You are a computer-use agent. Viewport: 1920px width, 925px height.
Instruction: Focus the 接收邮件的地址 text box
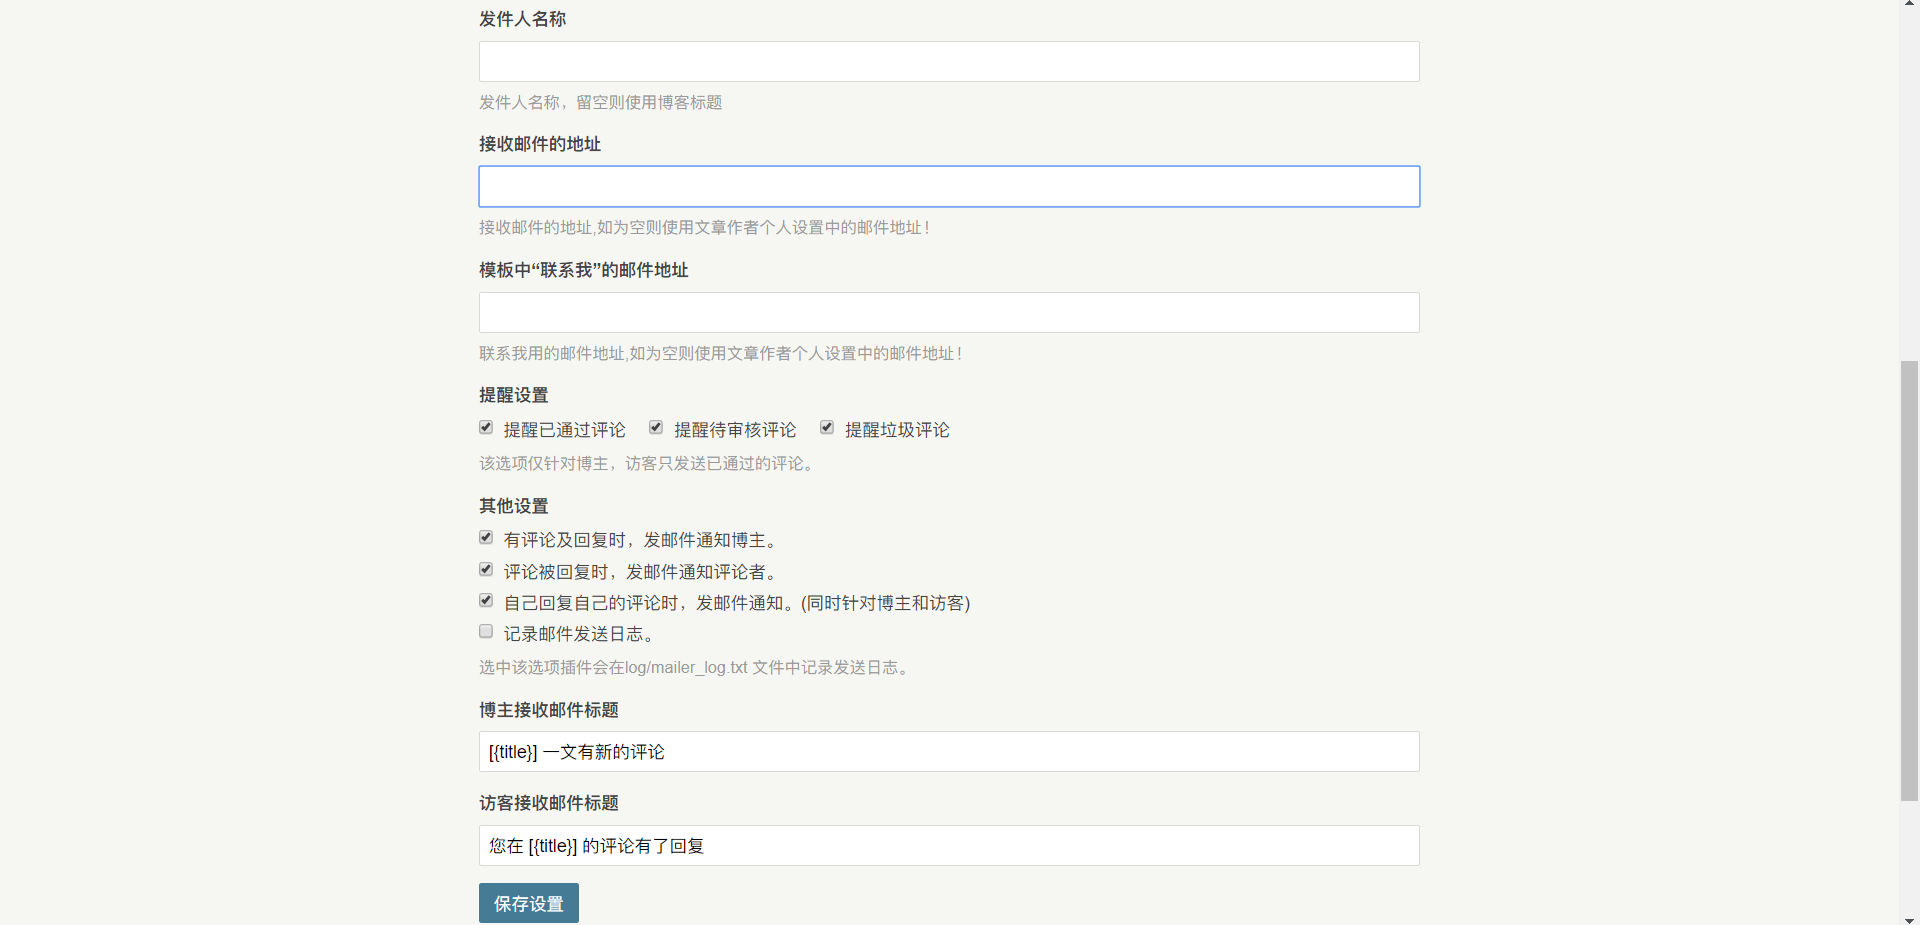948,187
